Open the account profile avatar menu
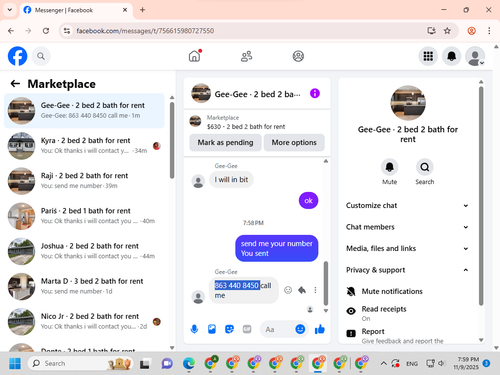Image resolution: width=500 pixels, height=375 pixels. [475, 56]
